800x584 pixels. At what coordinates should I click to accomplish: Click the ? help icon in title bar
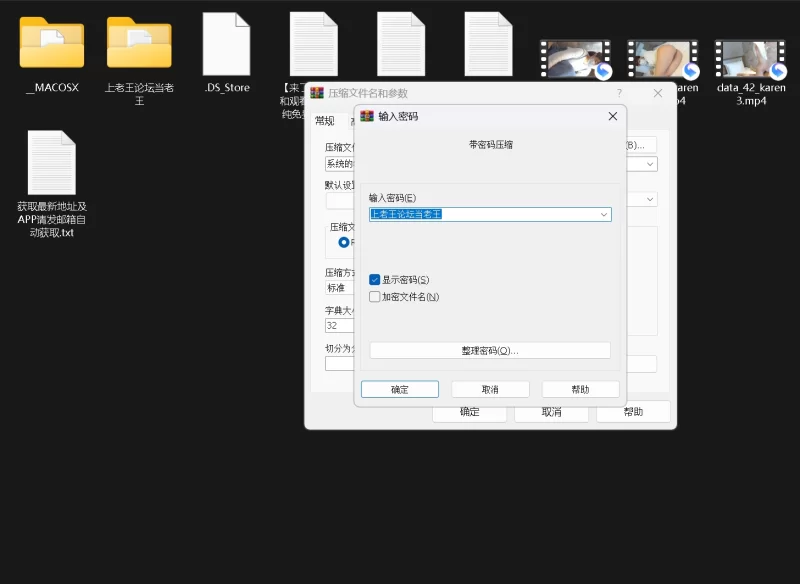[x=619, y=93]
